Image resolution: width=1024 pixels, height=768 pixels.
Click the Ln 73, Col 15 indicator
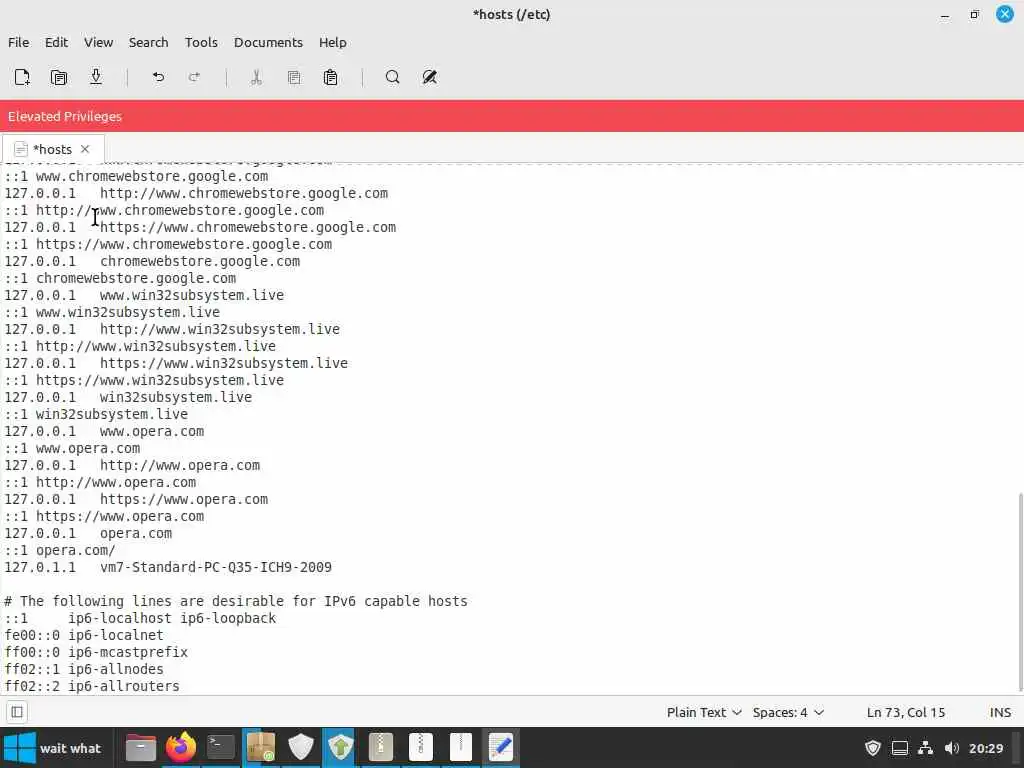point(906,712)
